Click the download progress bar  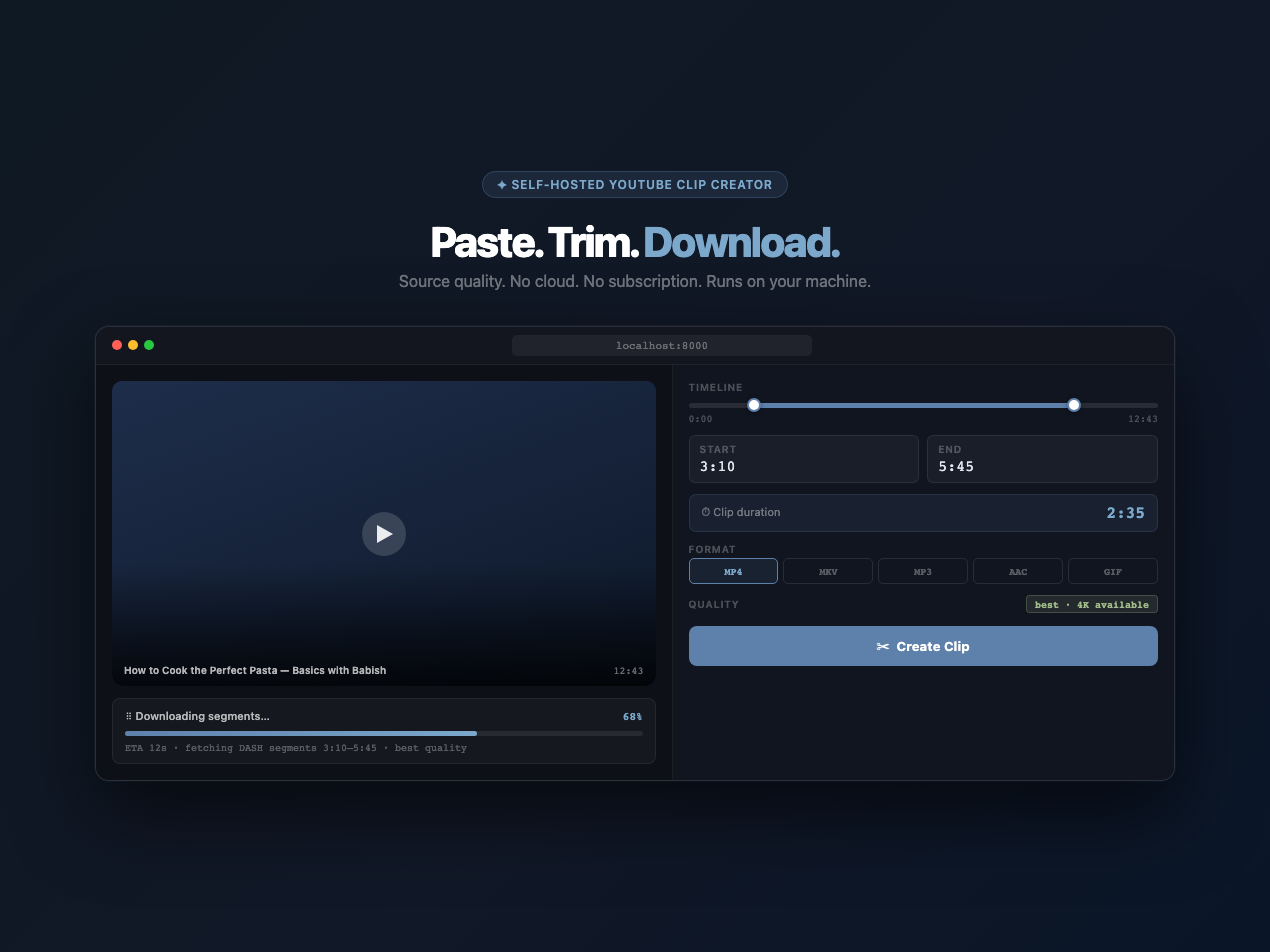tap(384, 733)
